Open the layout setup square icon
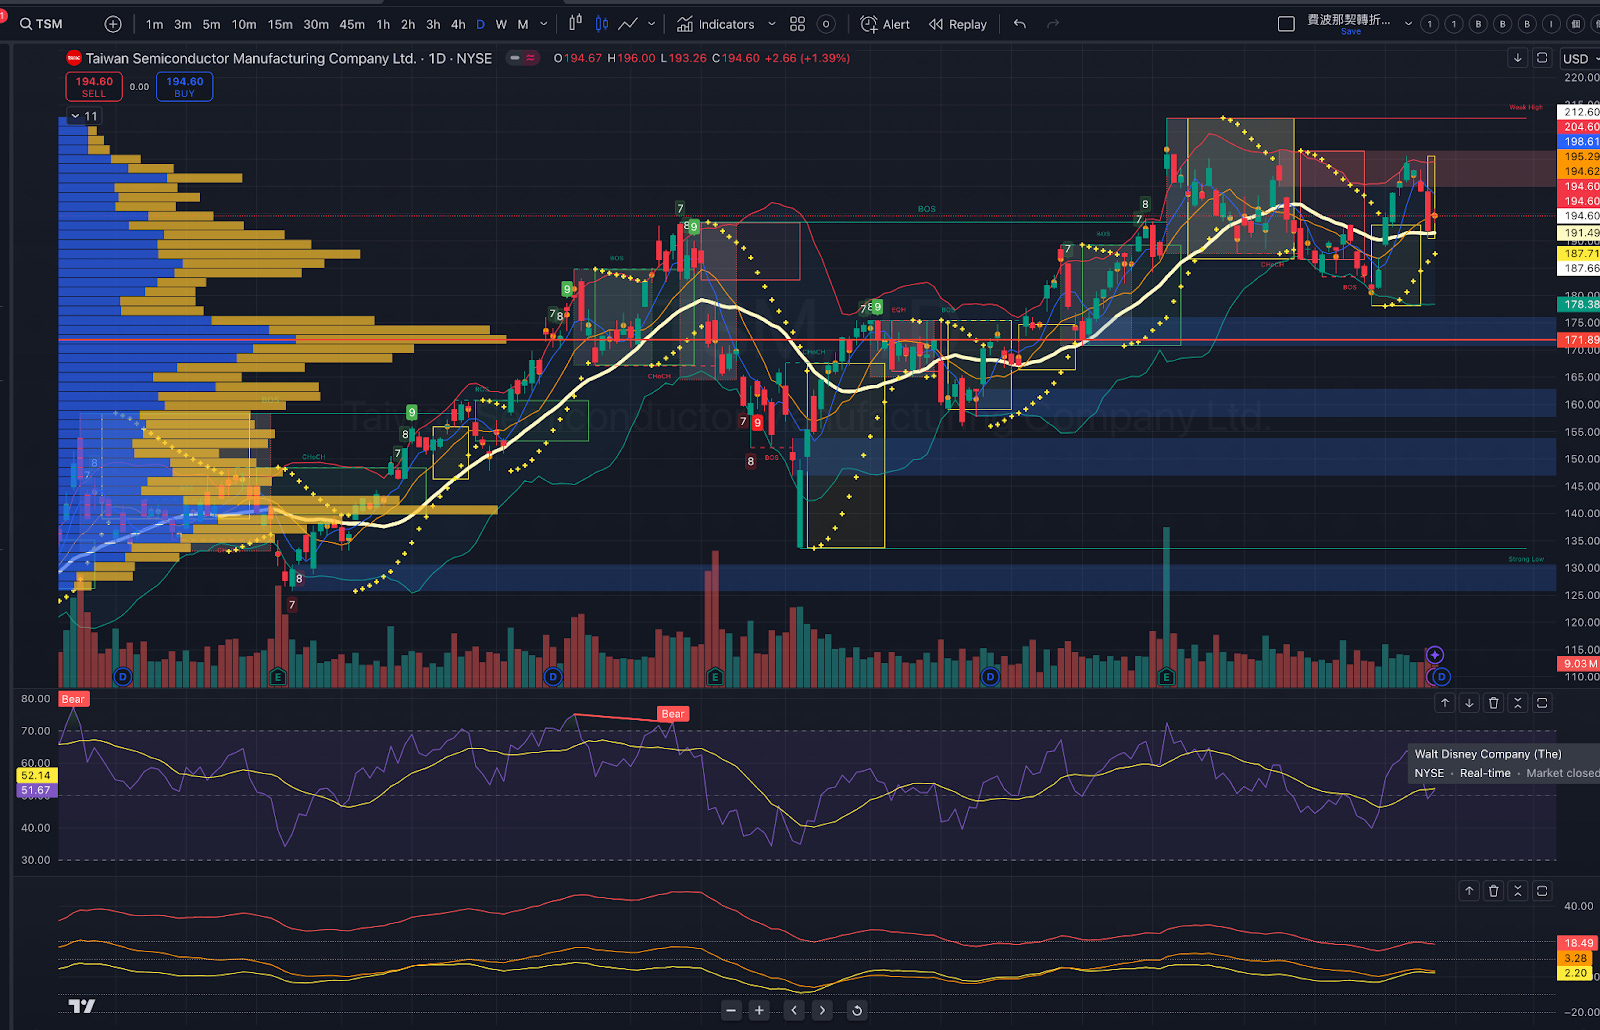 (x=1286, y=23)
